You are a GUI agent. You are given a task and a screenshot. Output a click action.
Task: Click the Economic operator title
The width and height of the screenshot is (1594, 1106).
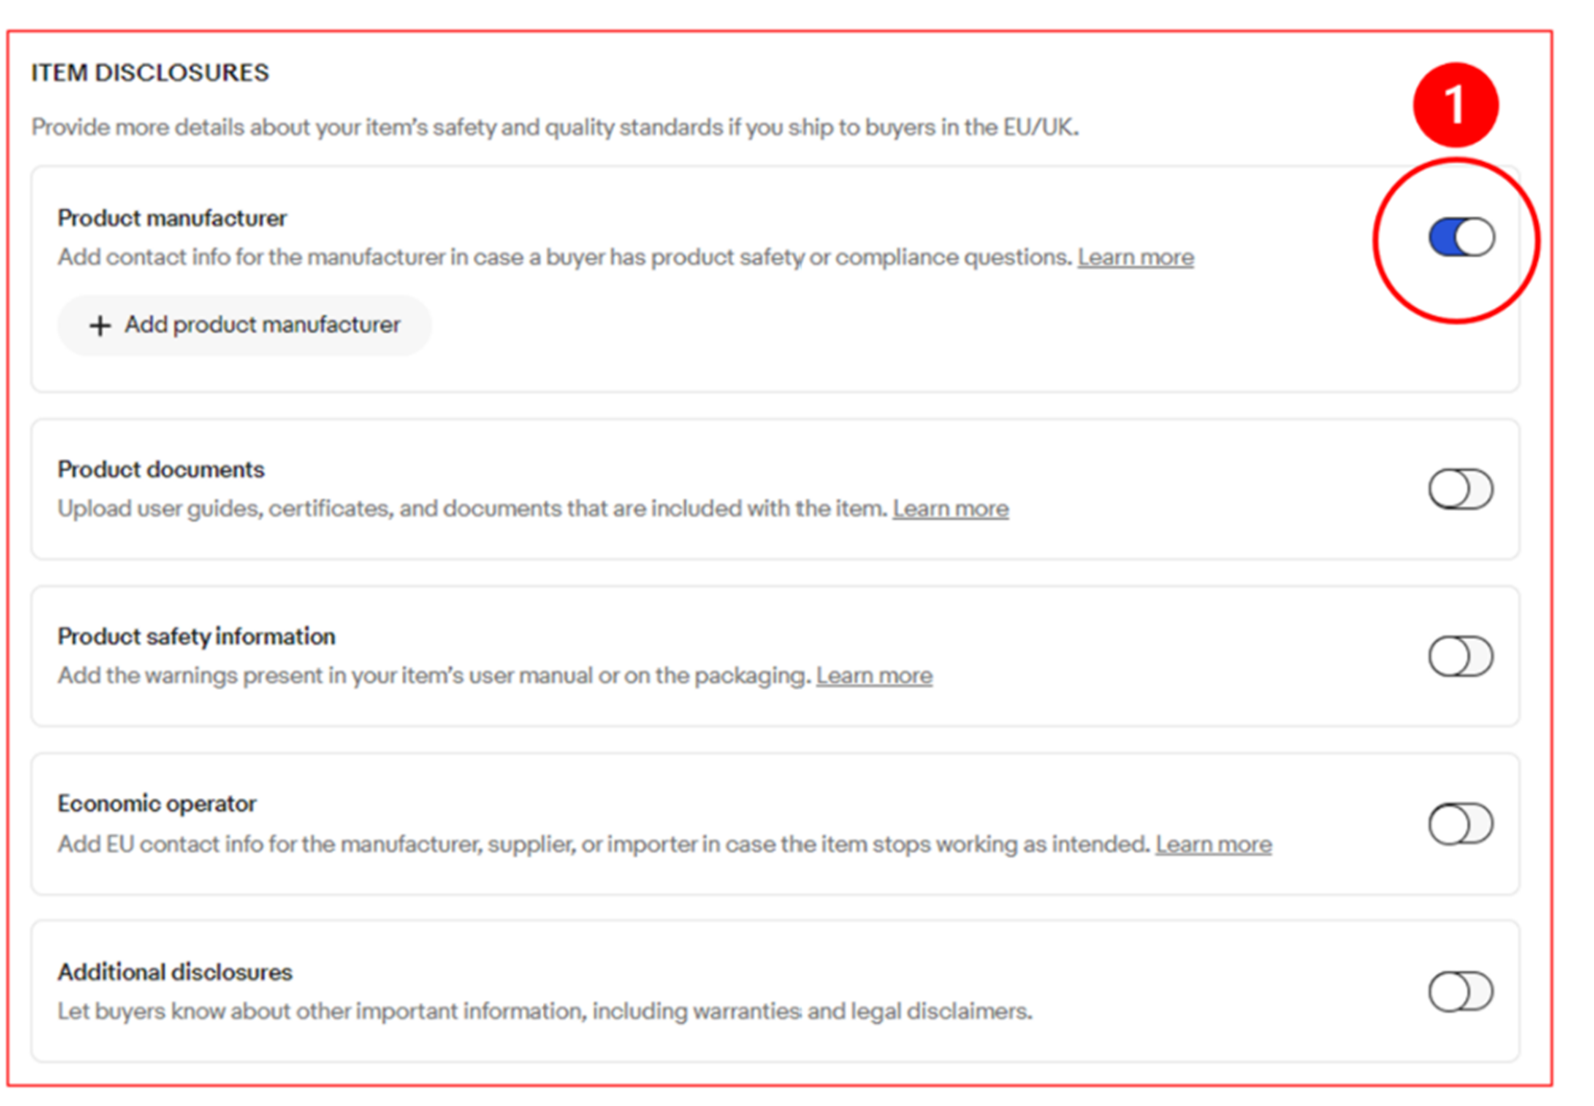tap(157, 804)
